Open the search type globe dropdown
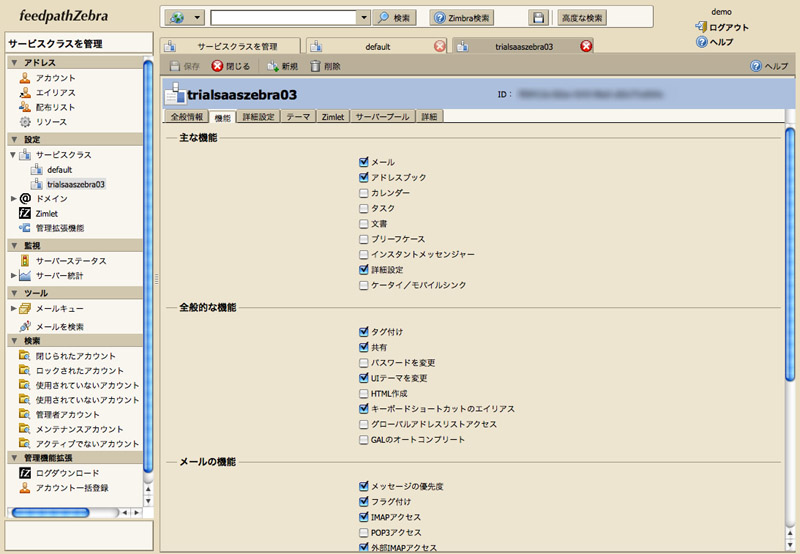 point(185,18)
